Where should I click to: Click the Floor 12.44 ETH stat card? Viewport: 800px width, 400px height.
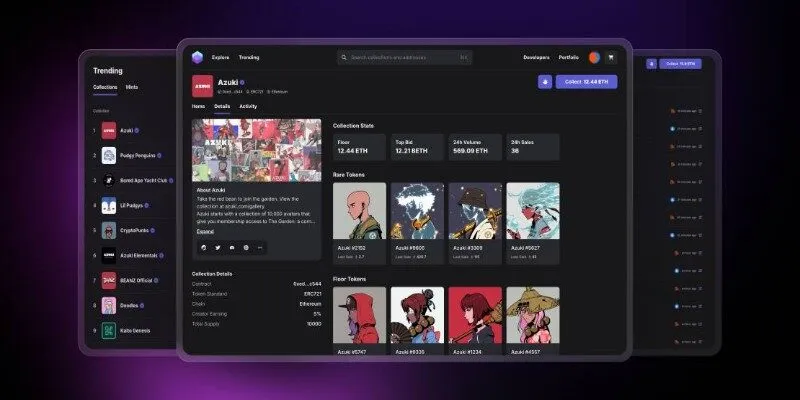coord(359,147)
